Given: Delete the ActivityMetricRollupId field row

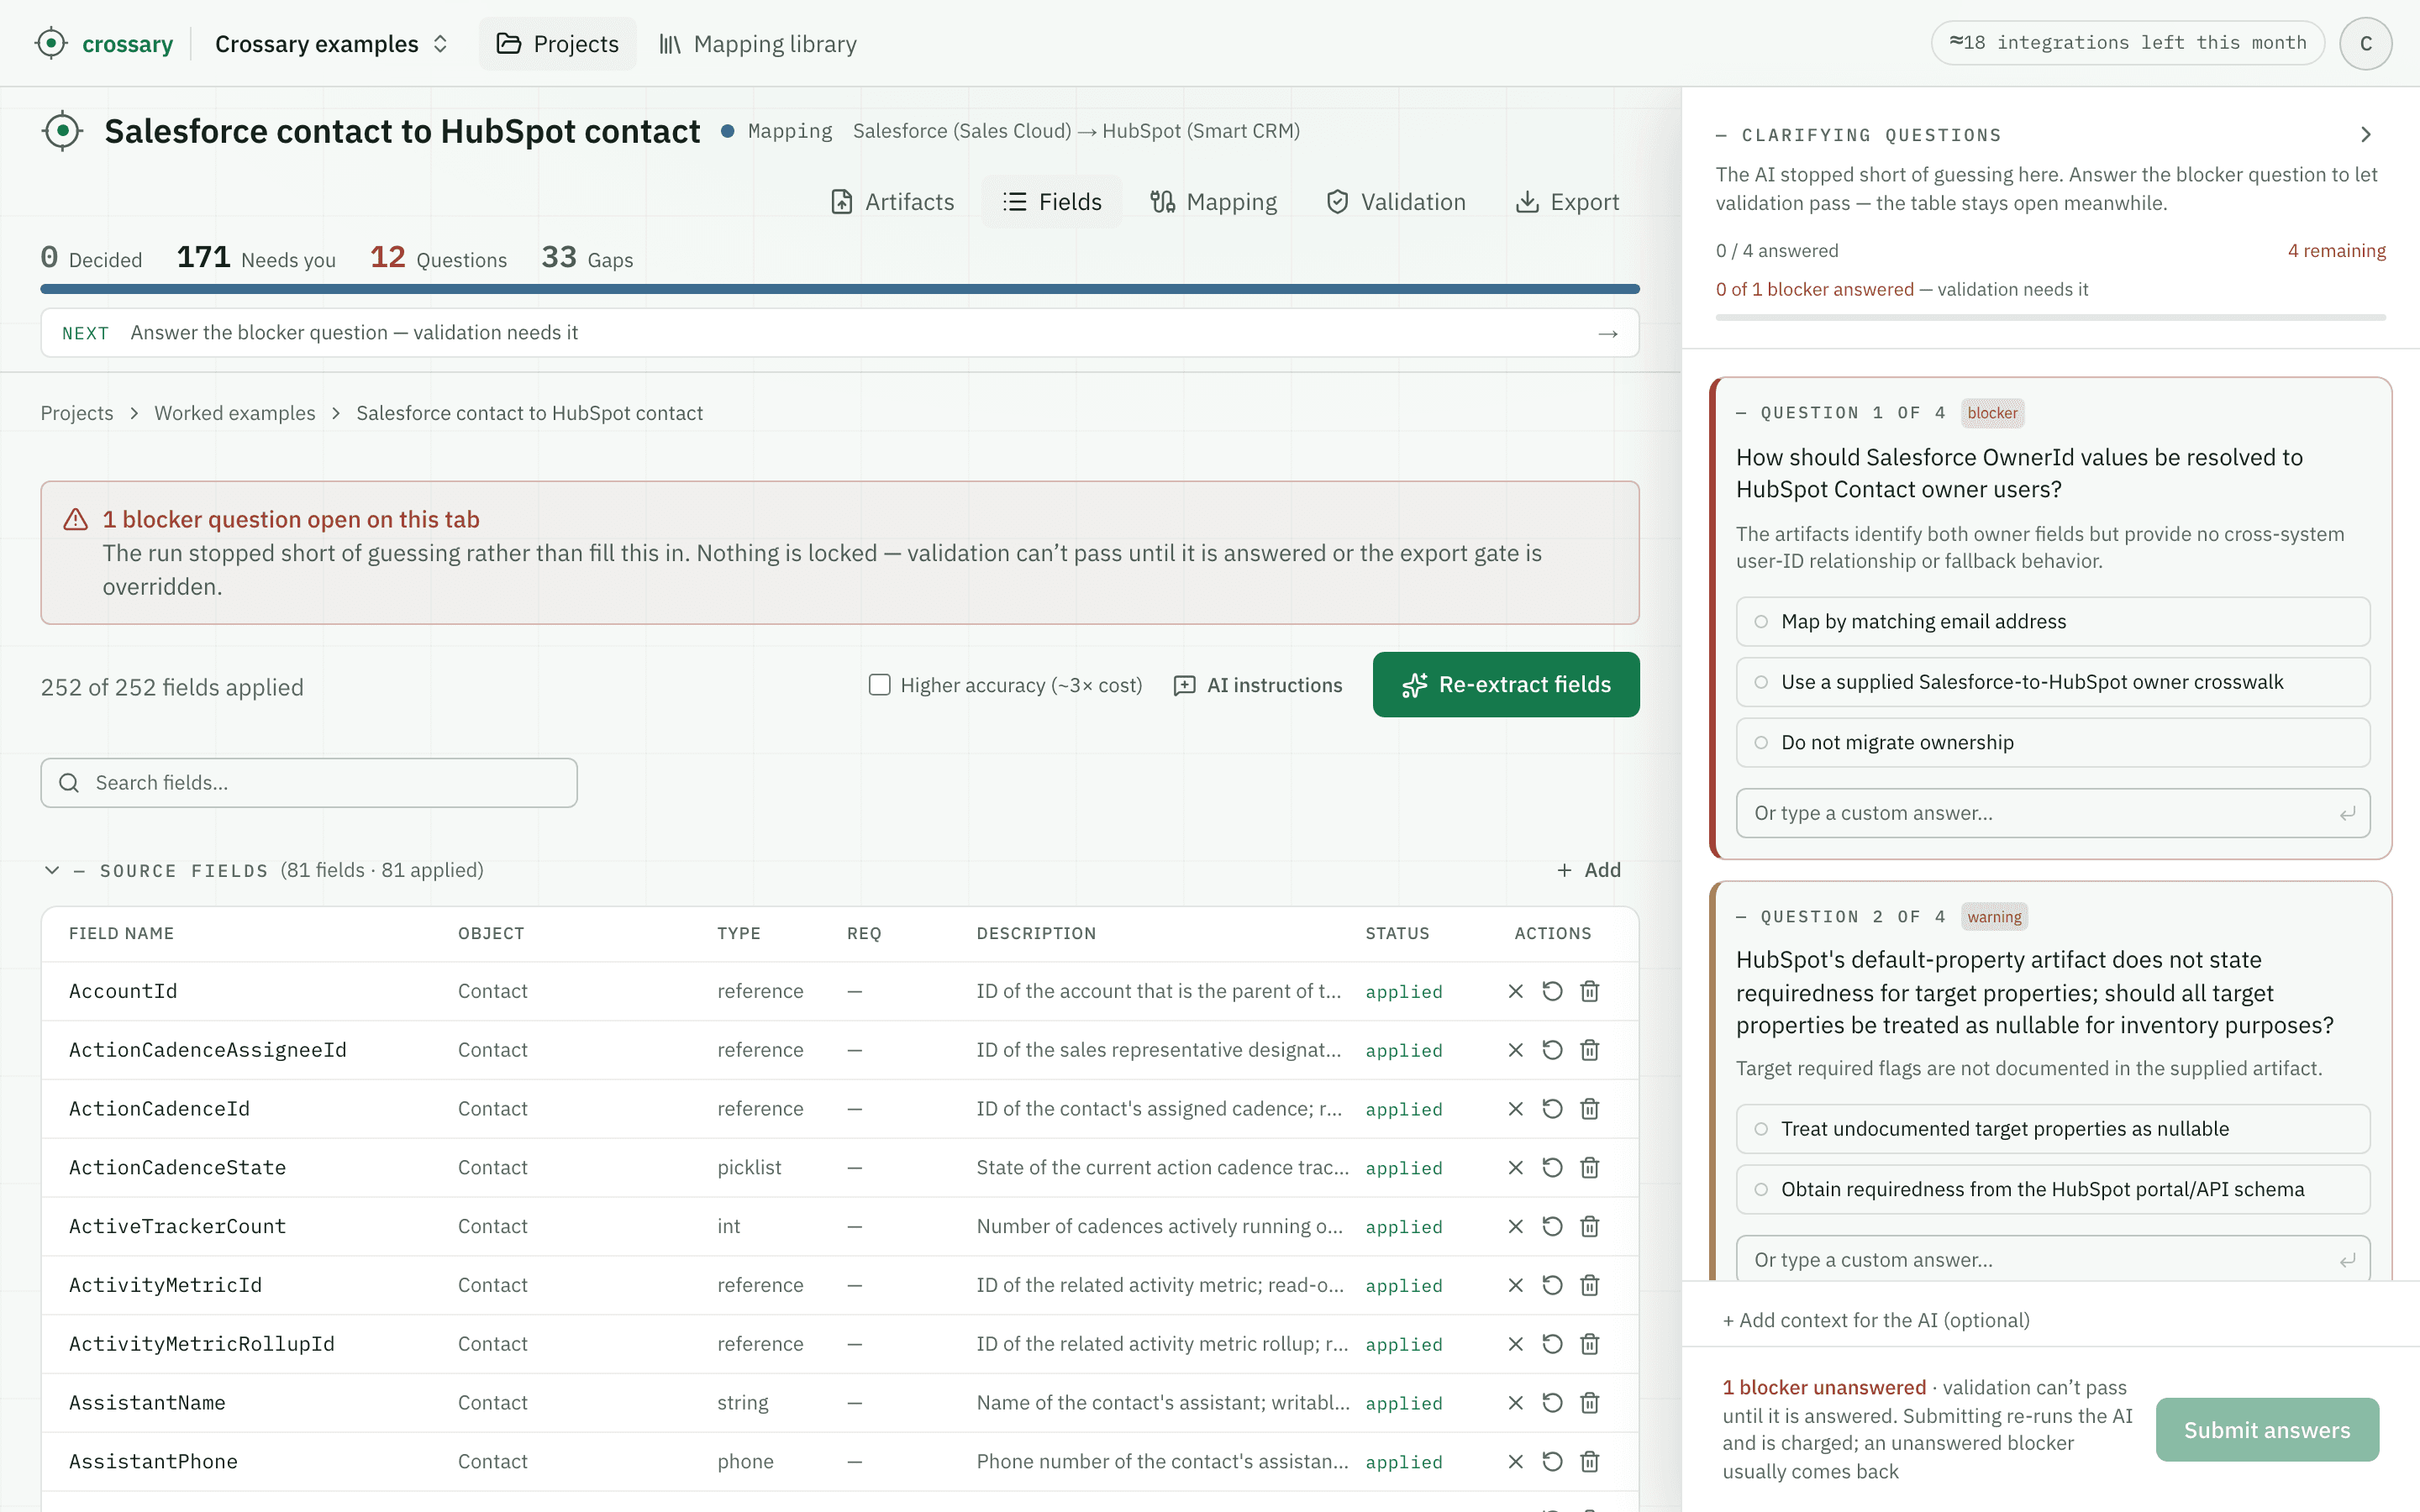Looking at the screenshot, I should 1589,1344.
